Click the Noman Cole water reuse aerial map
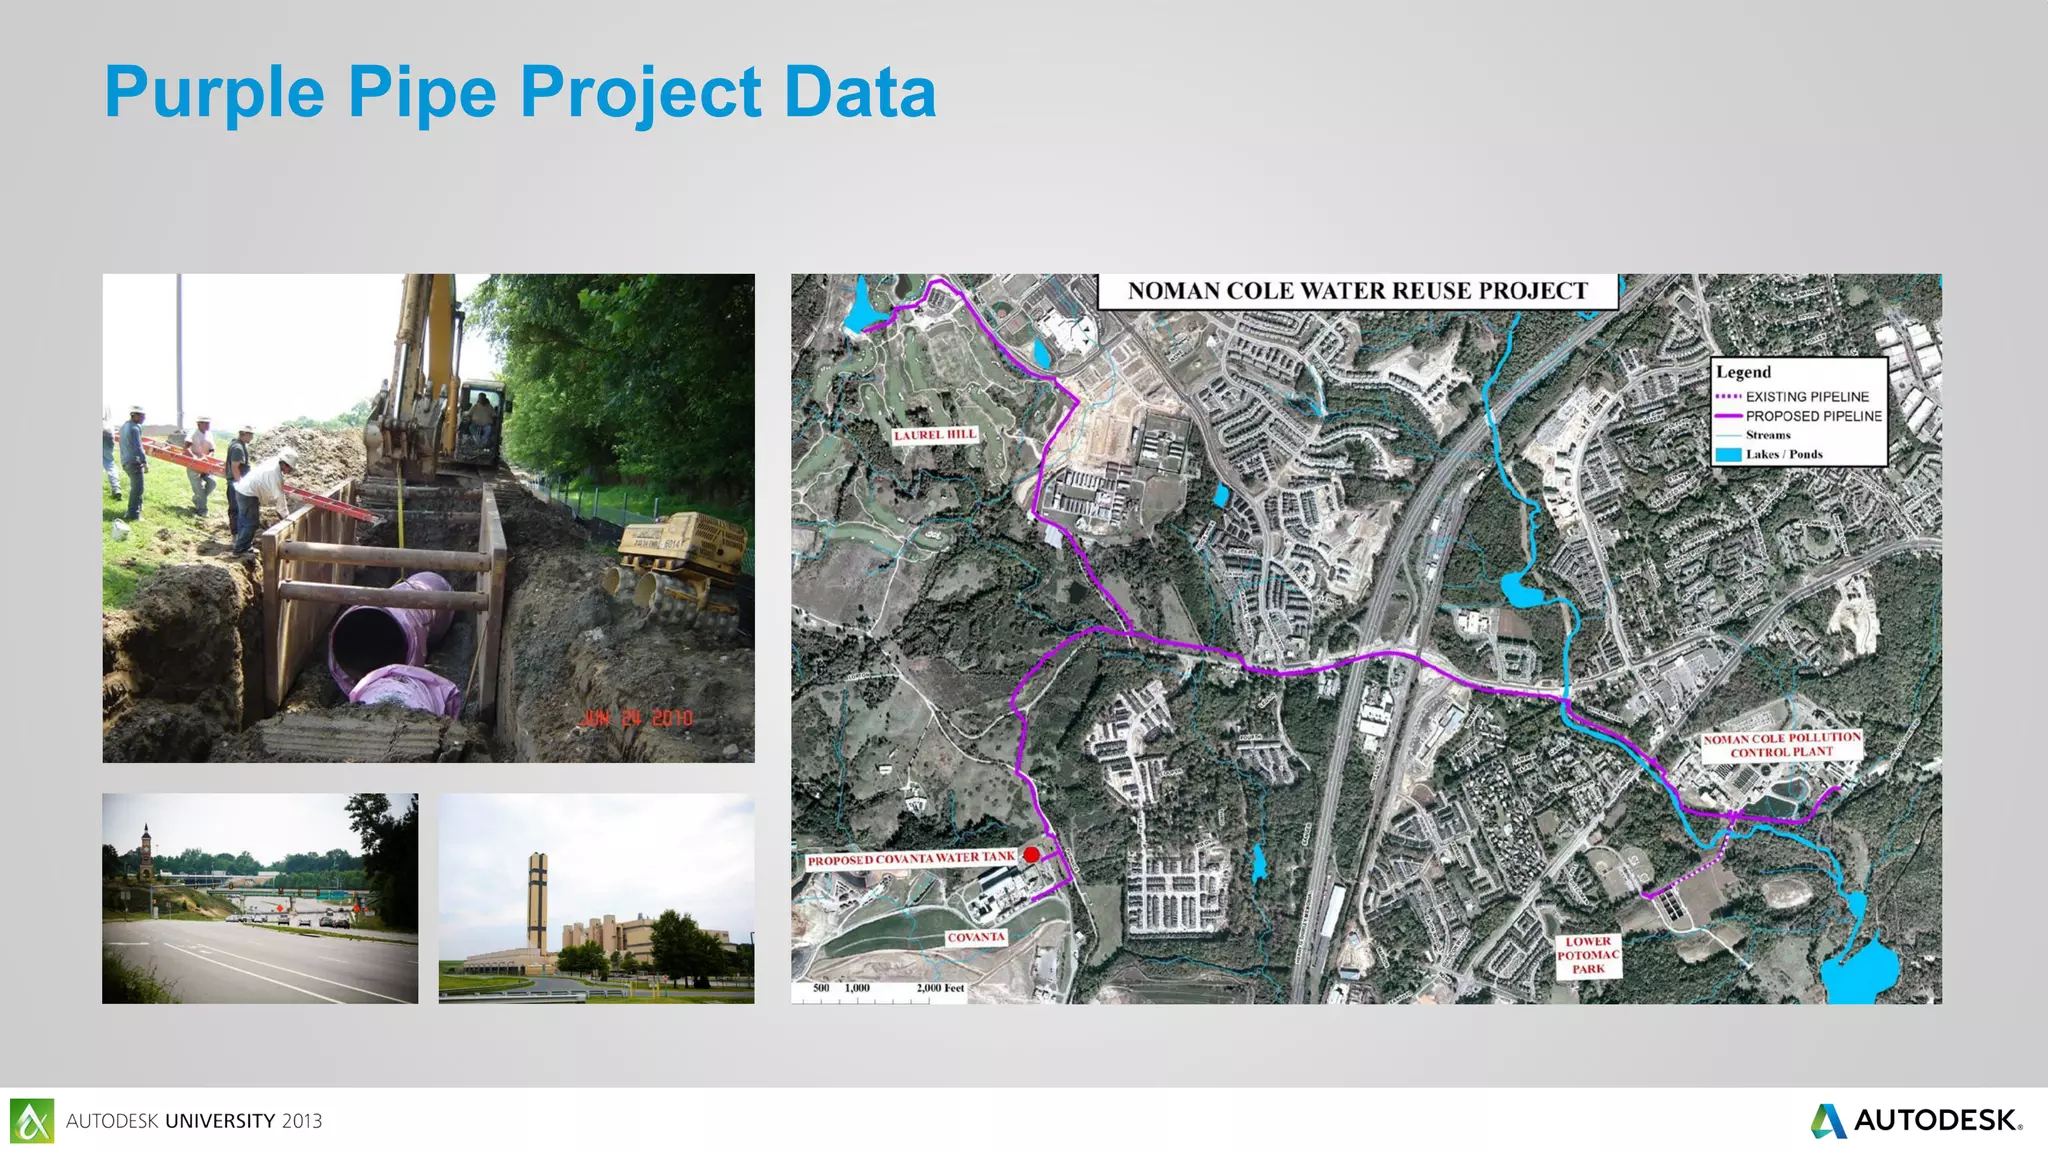2048x1152 pixels. (1366, 638)
